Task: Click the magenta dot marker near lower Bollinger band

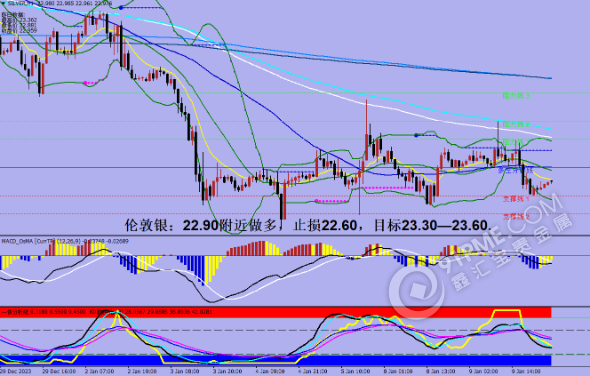Action: point(86,82)
